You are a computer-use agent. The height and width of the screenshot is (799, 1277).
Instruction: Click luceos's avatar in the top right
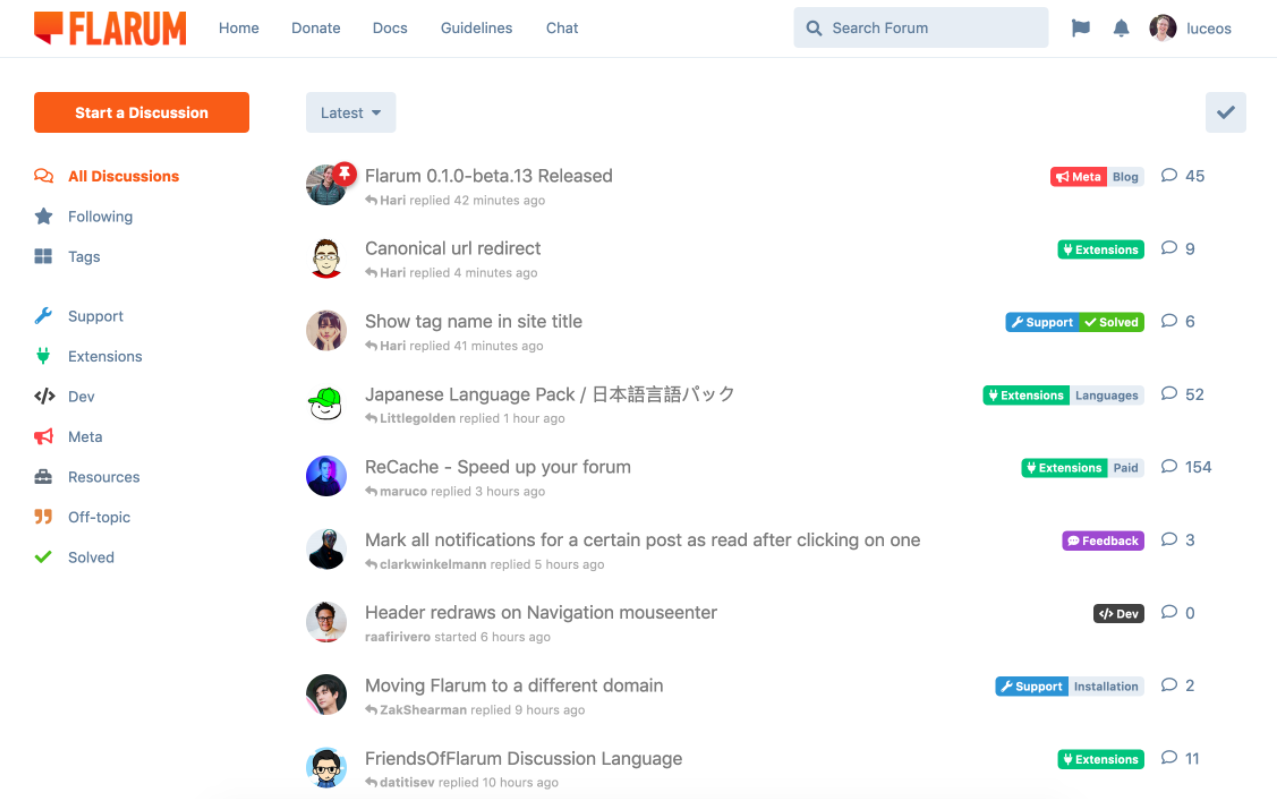[x=1162, y=28]
